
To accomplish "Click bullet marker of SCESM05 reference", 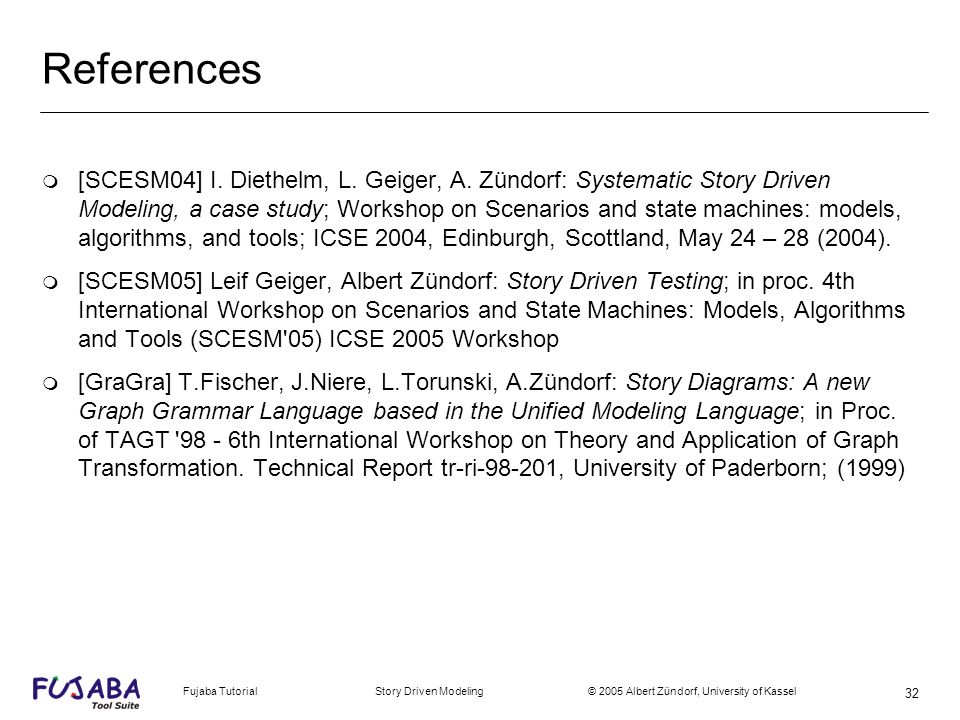I will point(51,282).
